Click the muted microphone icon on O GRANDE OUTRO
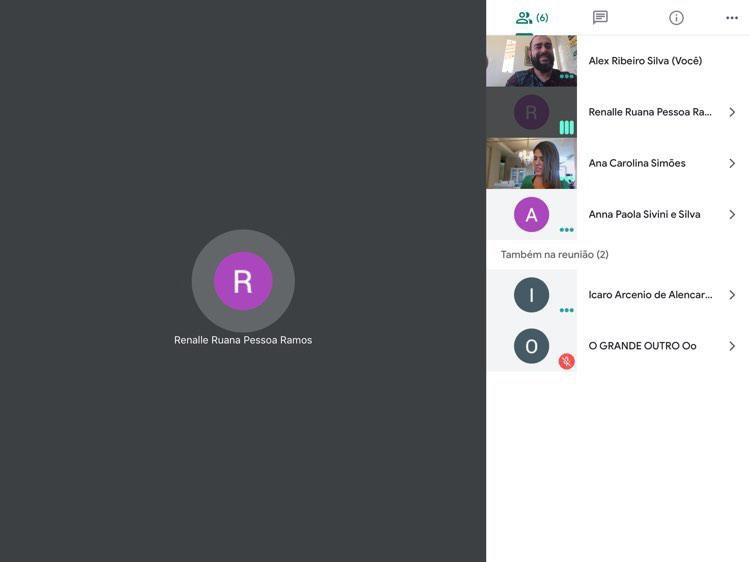This screenshot has height=562, width=750. [x=566, y=361]
